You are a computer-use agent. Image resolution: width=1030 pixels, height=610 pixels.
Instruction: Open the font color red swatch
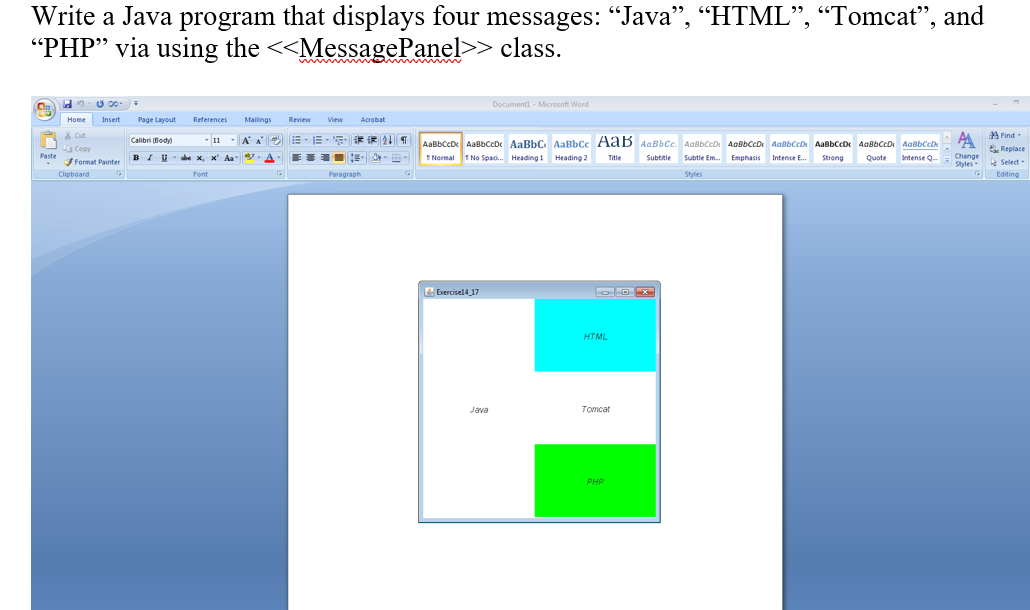click(269, 158)
